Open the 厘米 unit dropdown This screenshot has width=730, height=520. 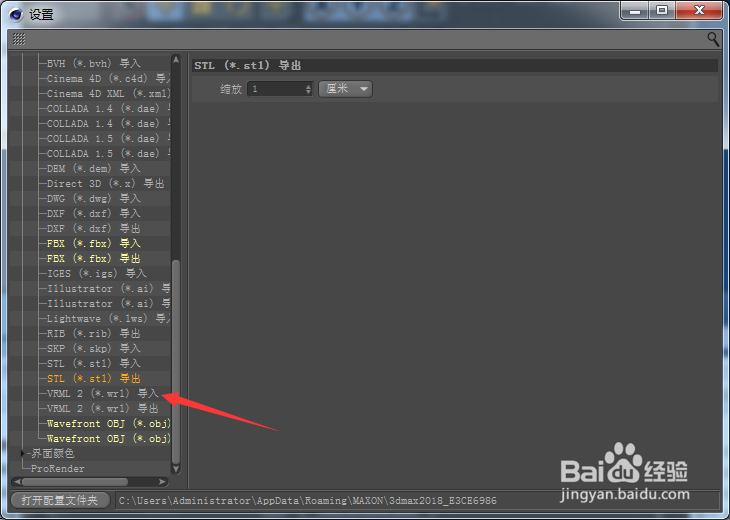[x=345, y=88]
